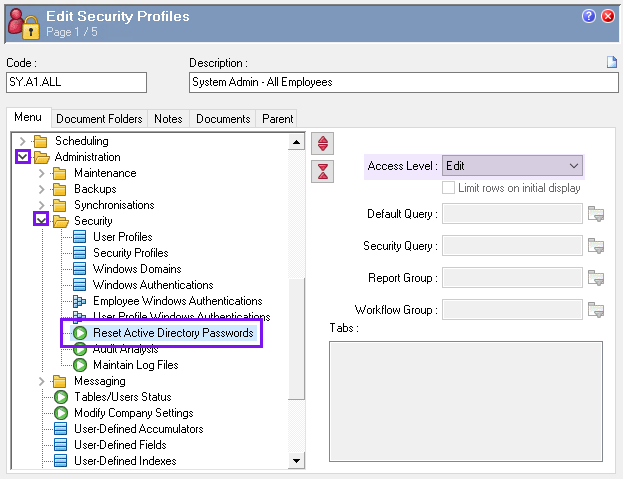Click the collapse-all red arrows button
Image resolution: width=623 pixels, height=479 pixels.
click(x=323, y=172)
